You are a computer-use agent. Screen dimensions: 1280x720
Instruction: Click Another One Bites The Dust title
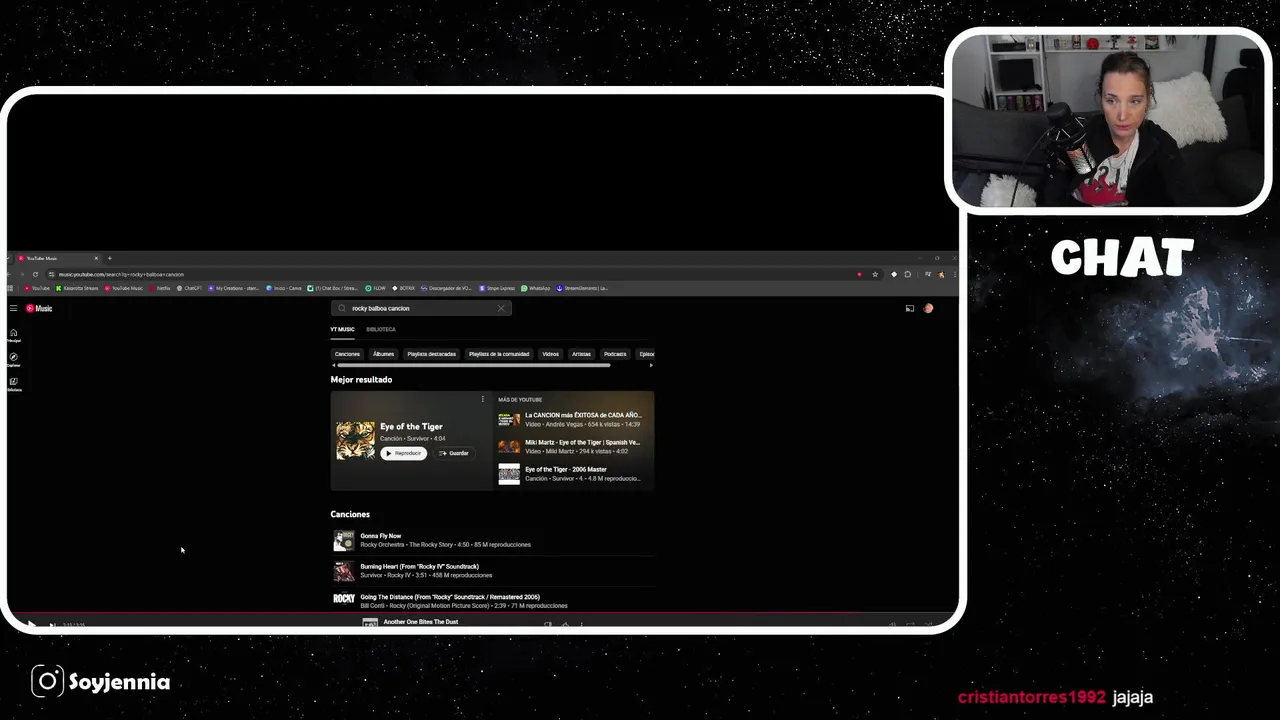pyautogui.click(x=421, y=622)
